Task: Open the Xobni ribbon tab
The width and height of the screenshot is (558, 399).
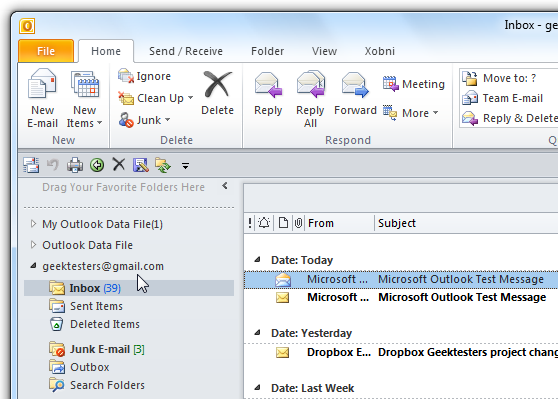Action: [379, 51]
